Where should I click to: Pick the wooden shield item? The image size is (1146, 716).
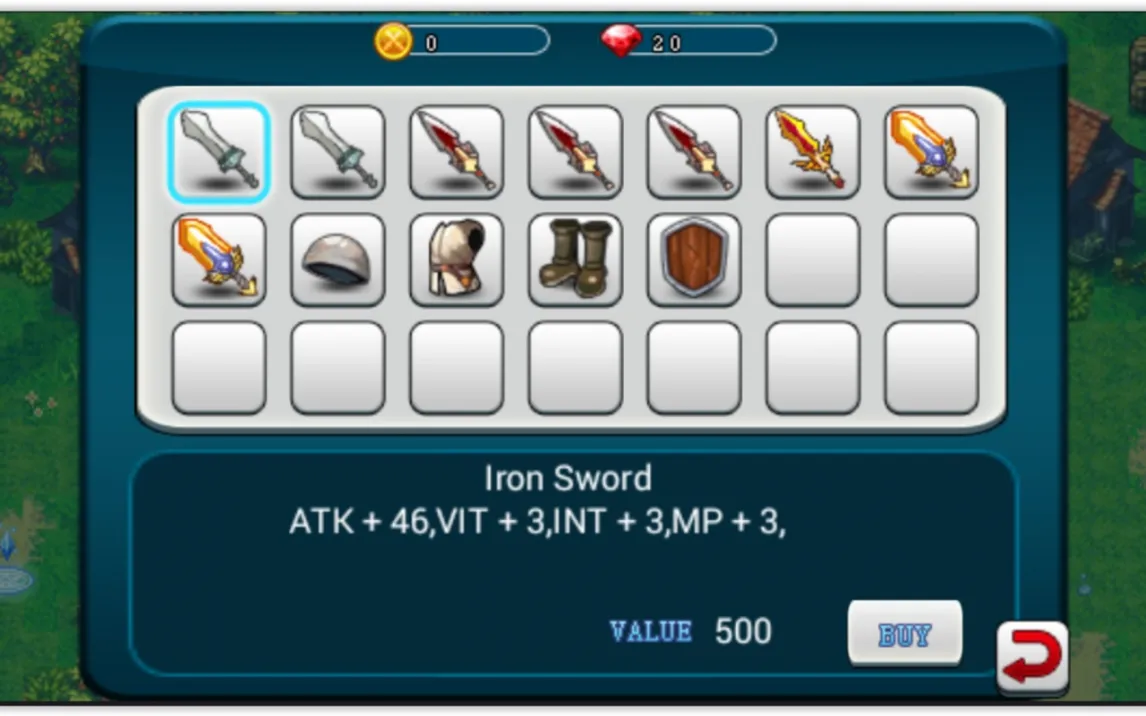(x=694, y=259)
